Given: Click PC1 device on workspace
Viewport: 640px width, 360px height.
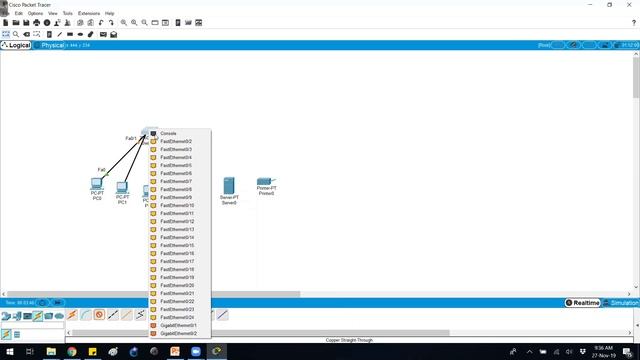Looking at the screenshot, I should click(122, 188).
